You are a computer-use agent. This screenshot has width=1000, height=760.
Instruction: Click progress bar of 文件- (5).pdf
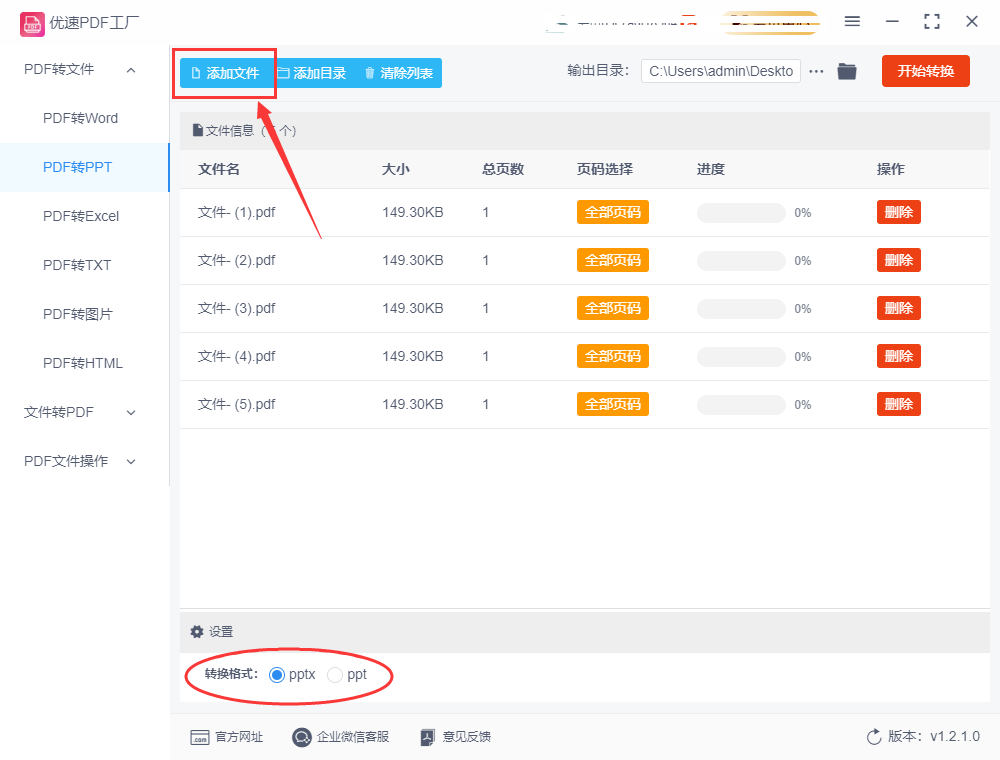pyautogui.click(x=741, y=405)
